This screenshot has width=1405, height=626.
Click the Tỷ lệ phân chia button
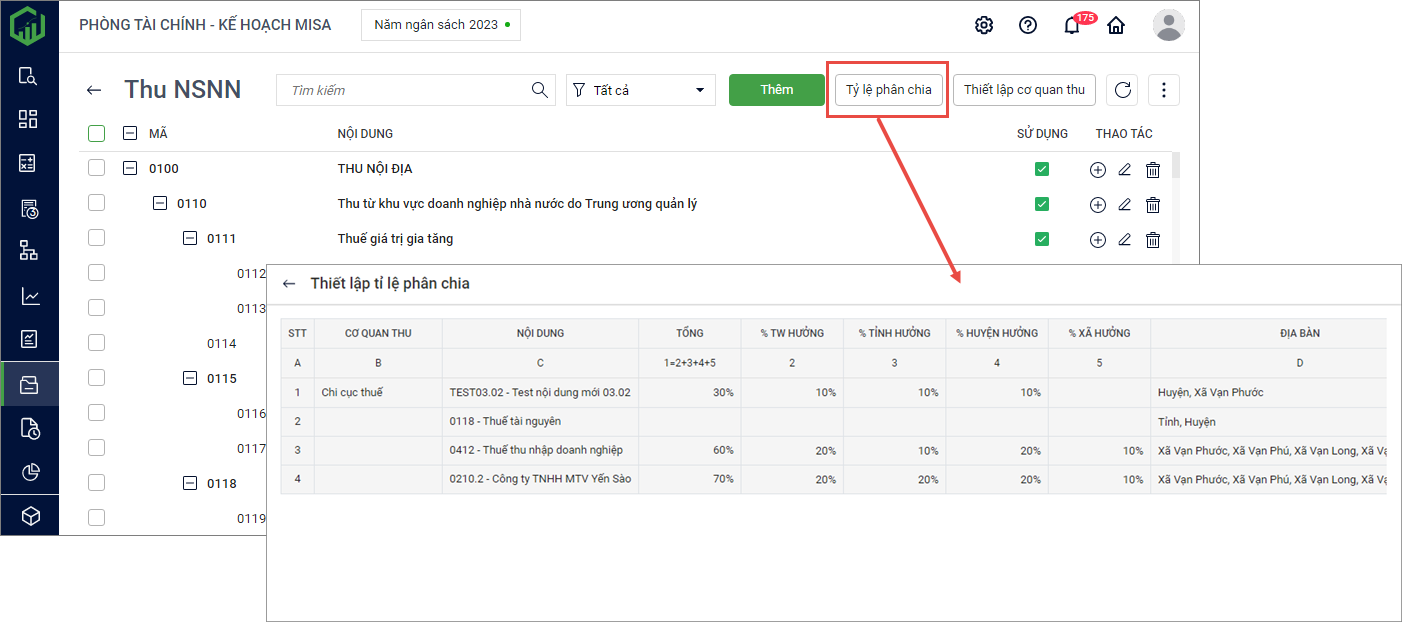coord(888,90)
